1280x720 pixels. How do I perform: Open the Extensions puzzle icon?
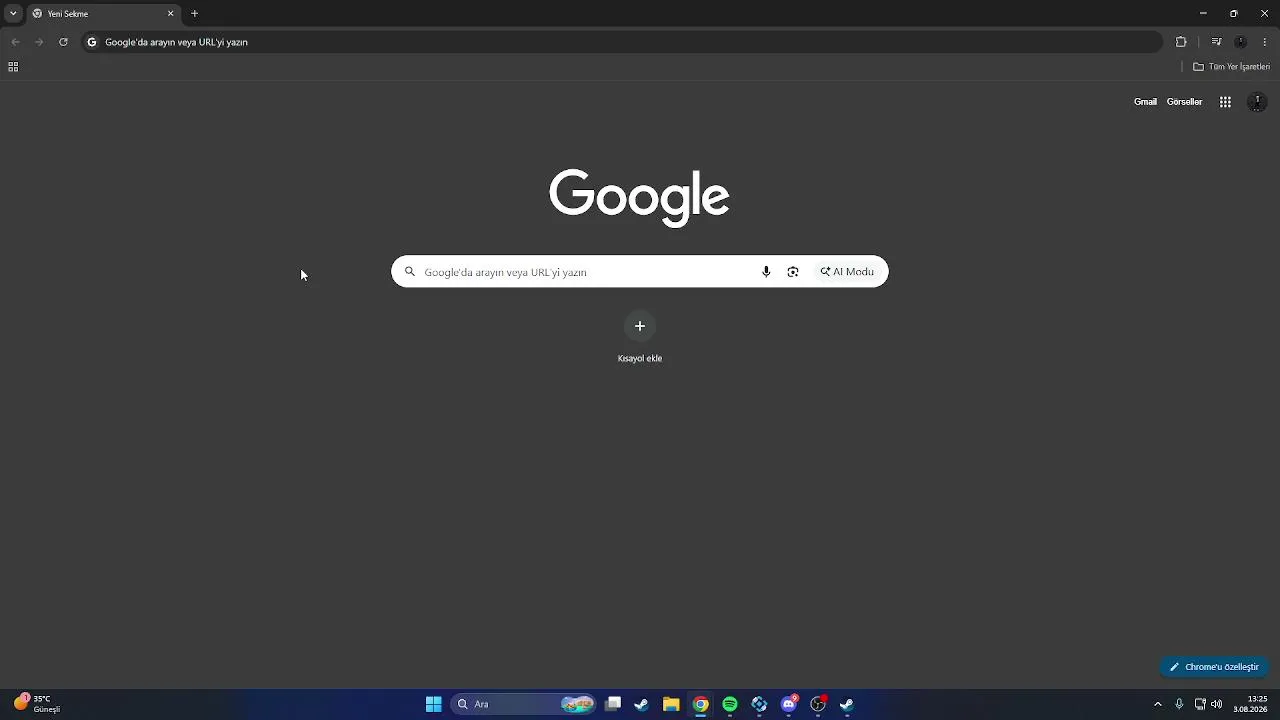1181,42
